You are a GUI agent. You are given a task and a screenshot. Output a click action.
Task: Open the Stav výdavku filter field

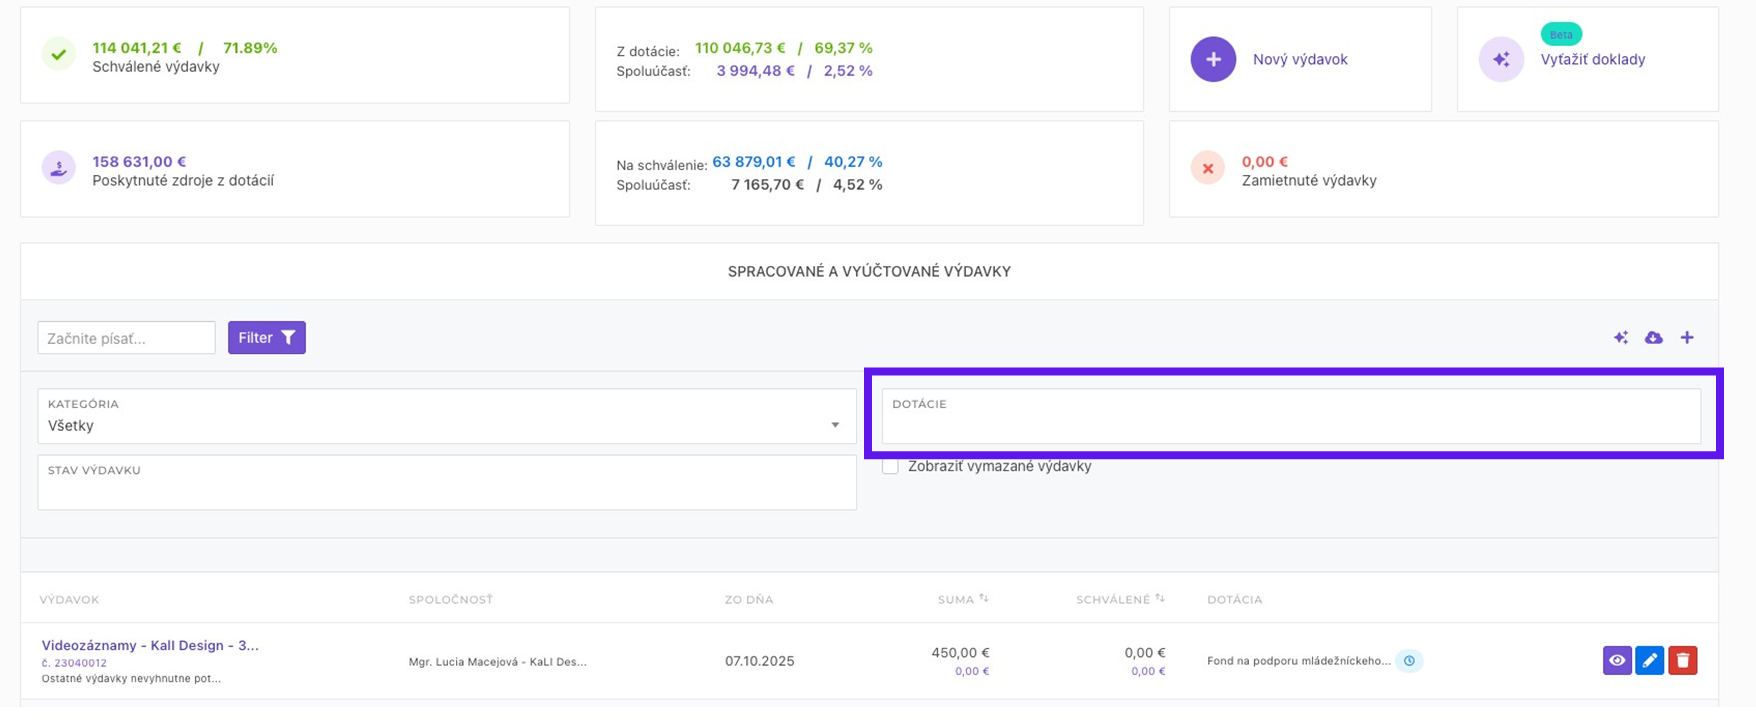click(x=446, y=483)
